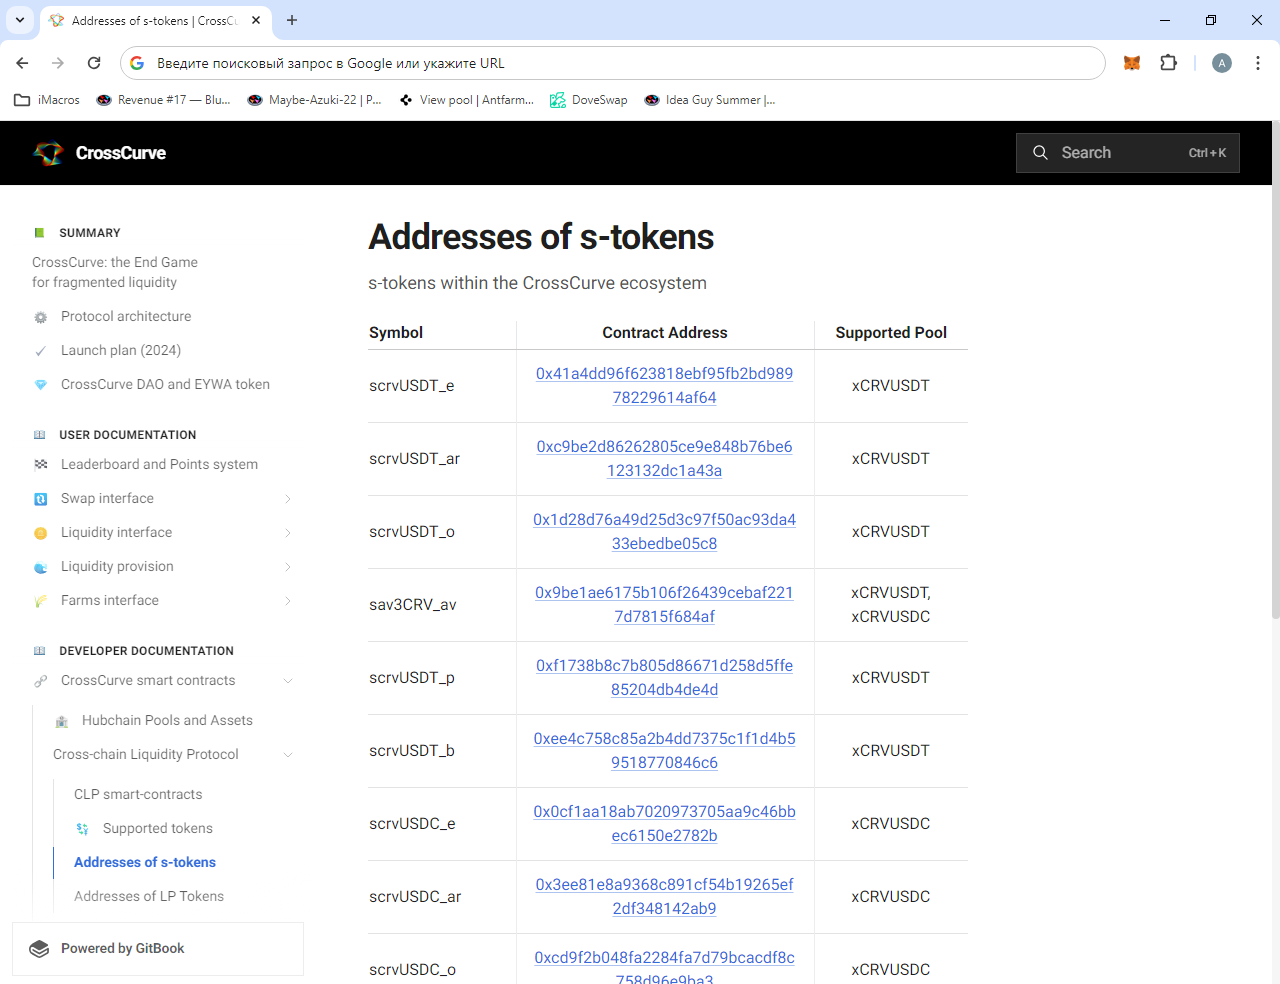The height and width of the screenshot is (984, 1280).
Task: Open Addresses of LP Tokens page
Action: pos(149,896)
